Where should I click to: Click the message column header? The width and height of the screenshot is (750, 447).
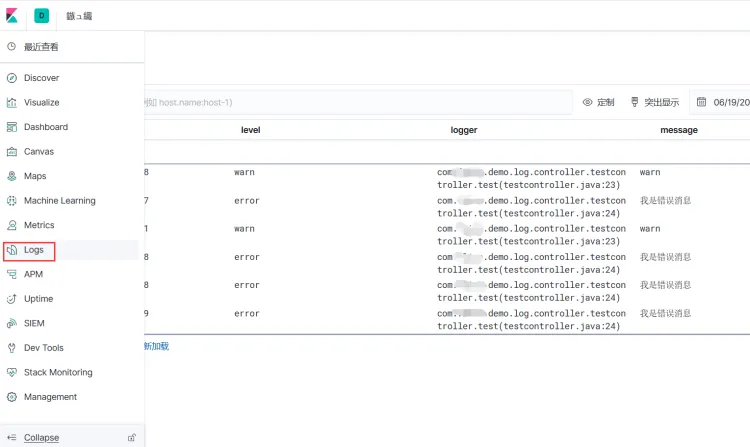click(x=679, y=130)
